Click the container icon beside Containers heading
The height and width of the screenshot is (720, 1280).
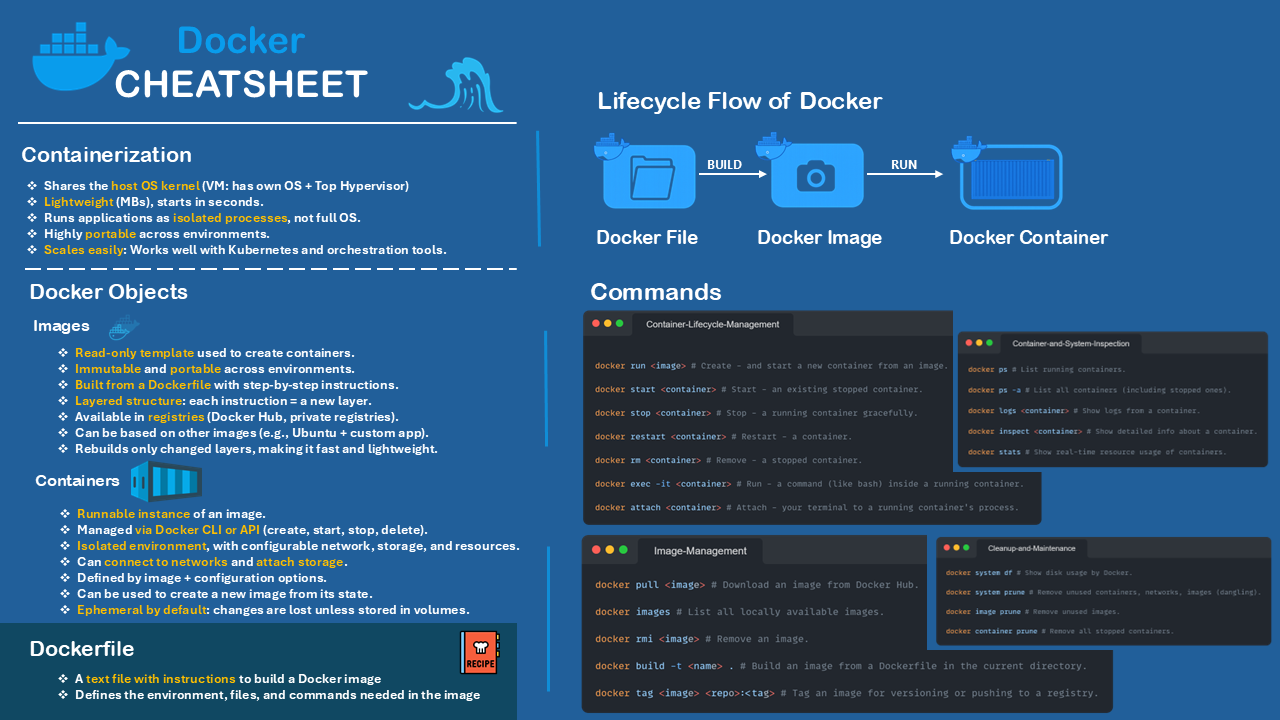coord(165,482)
